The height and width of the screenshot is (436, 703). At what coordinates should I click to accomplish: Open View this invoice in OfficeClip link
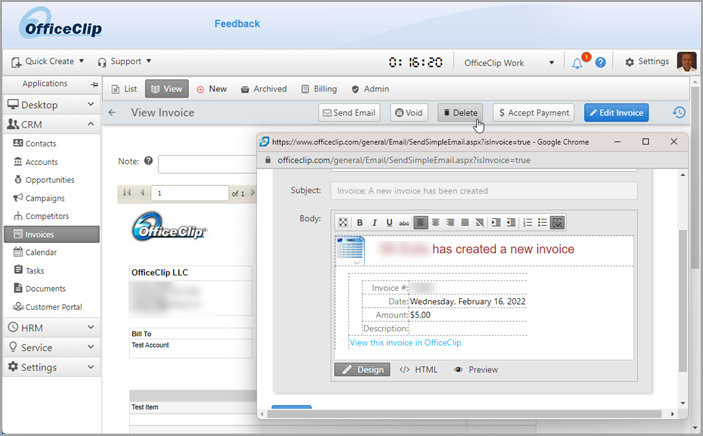[x=405, y=342]
